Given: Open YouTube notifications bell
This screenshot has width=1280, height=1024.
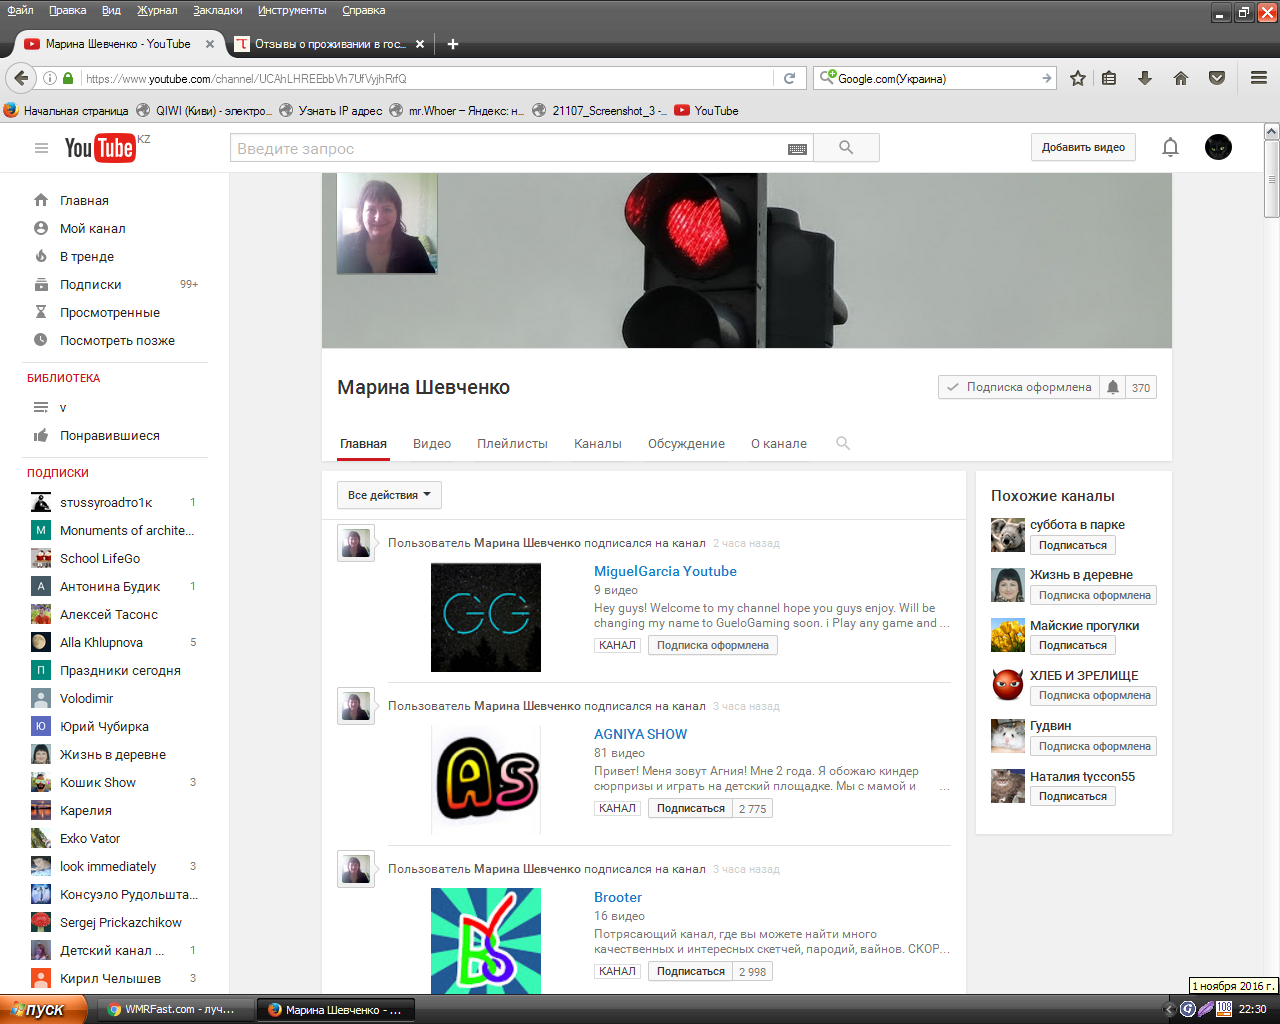Looking at the screenshot, I should coord(1170,148).
